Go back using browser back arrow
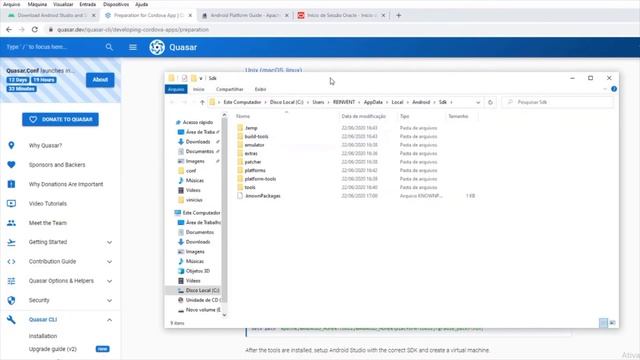Viewport: 640px width, 360px height. pyautogui.click(x=9, y=29)
